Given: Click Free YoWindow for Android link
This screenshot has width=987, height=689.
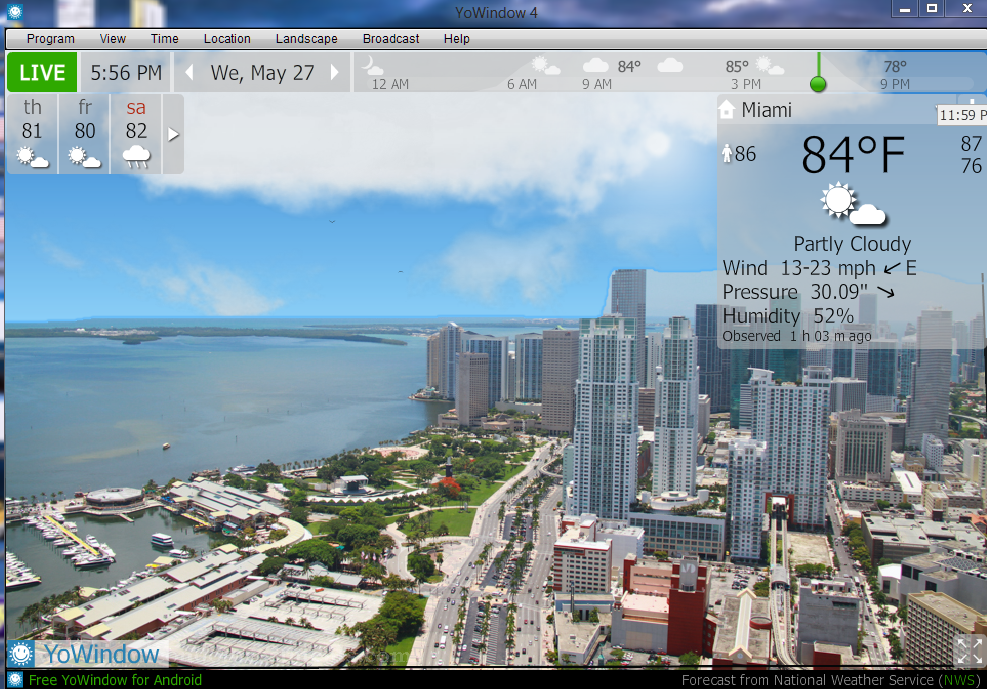Looking at the screenshot, I should click(115, 680).
